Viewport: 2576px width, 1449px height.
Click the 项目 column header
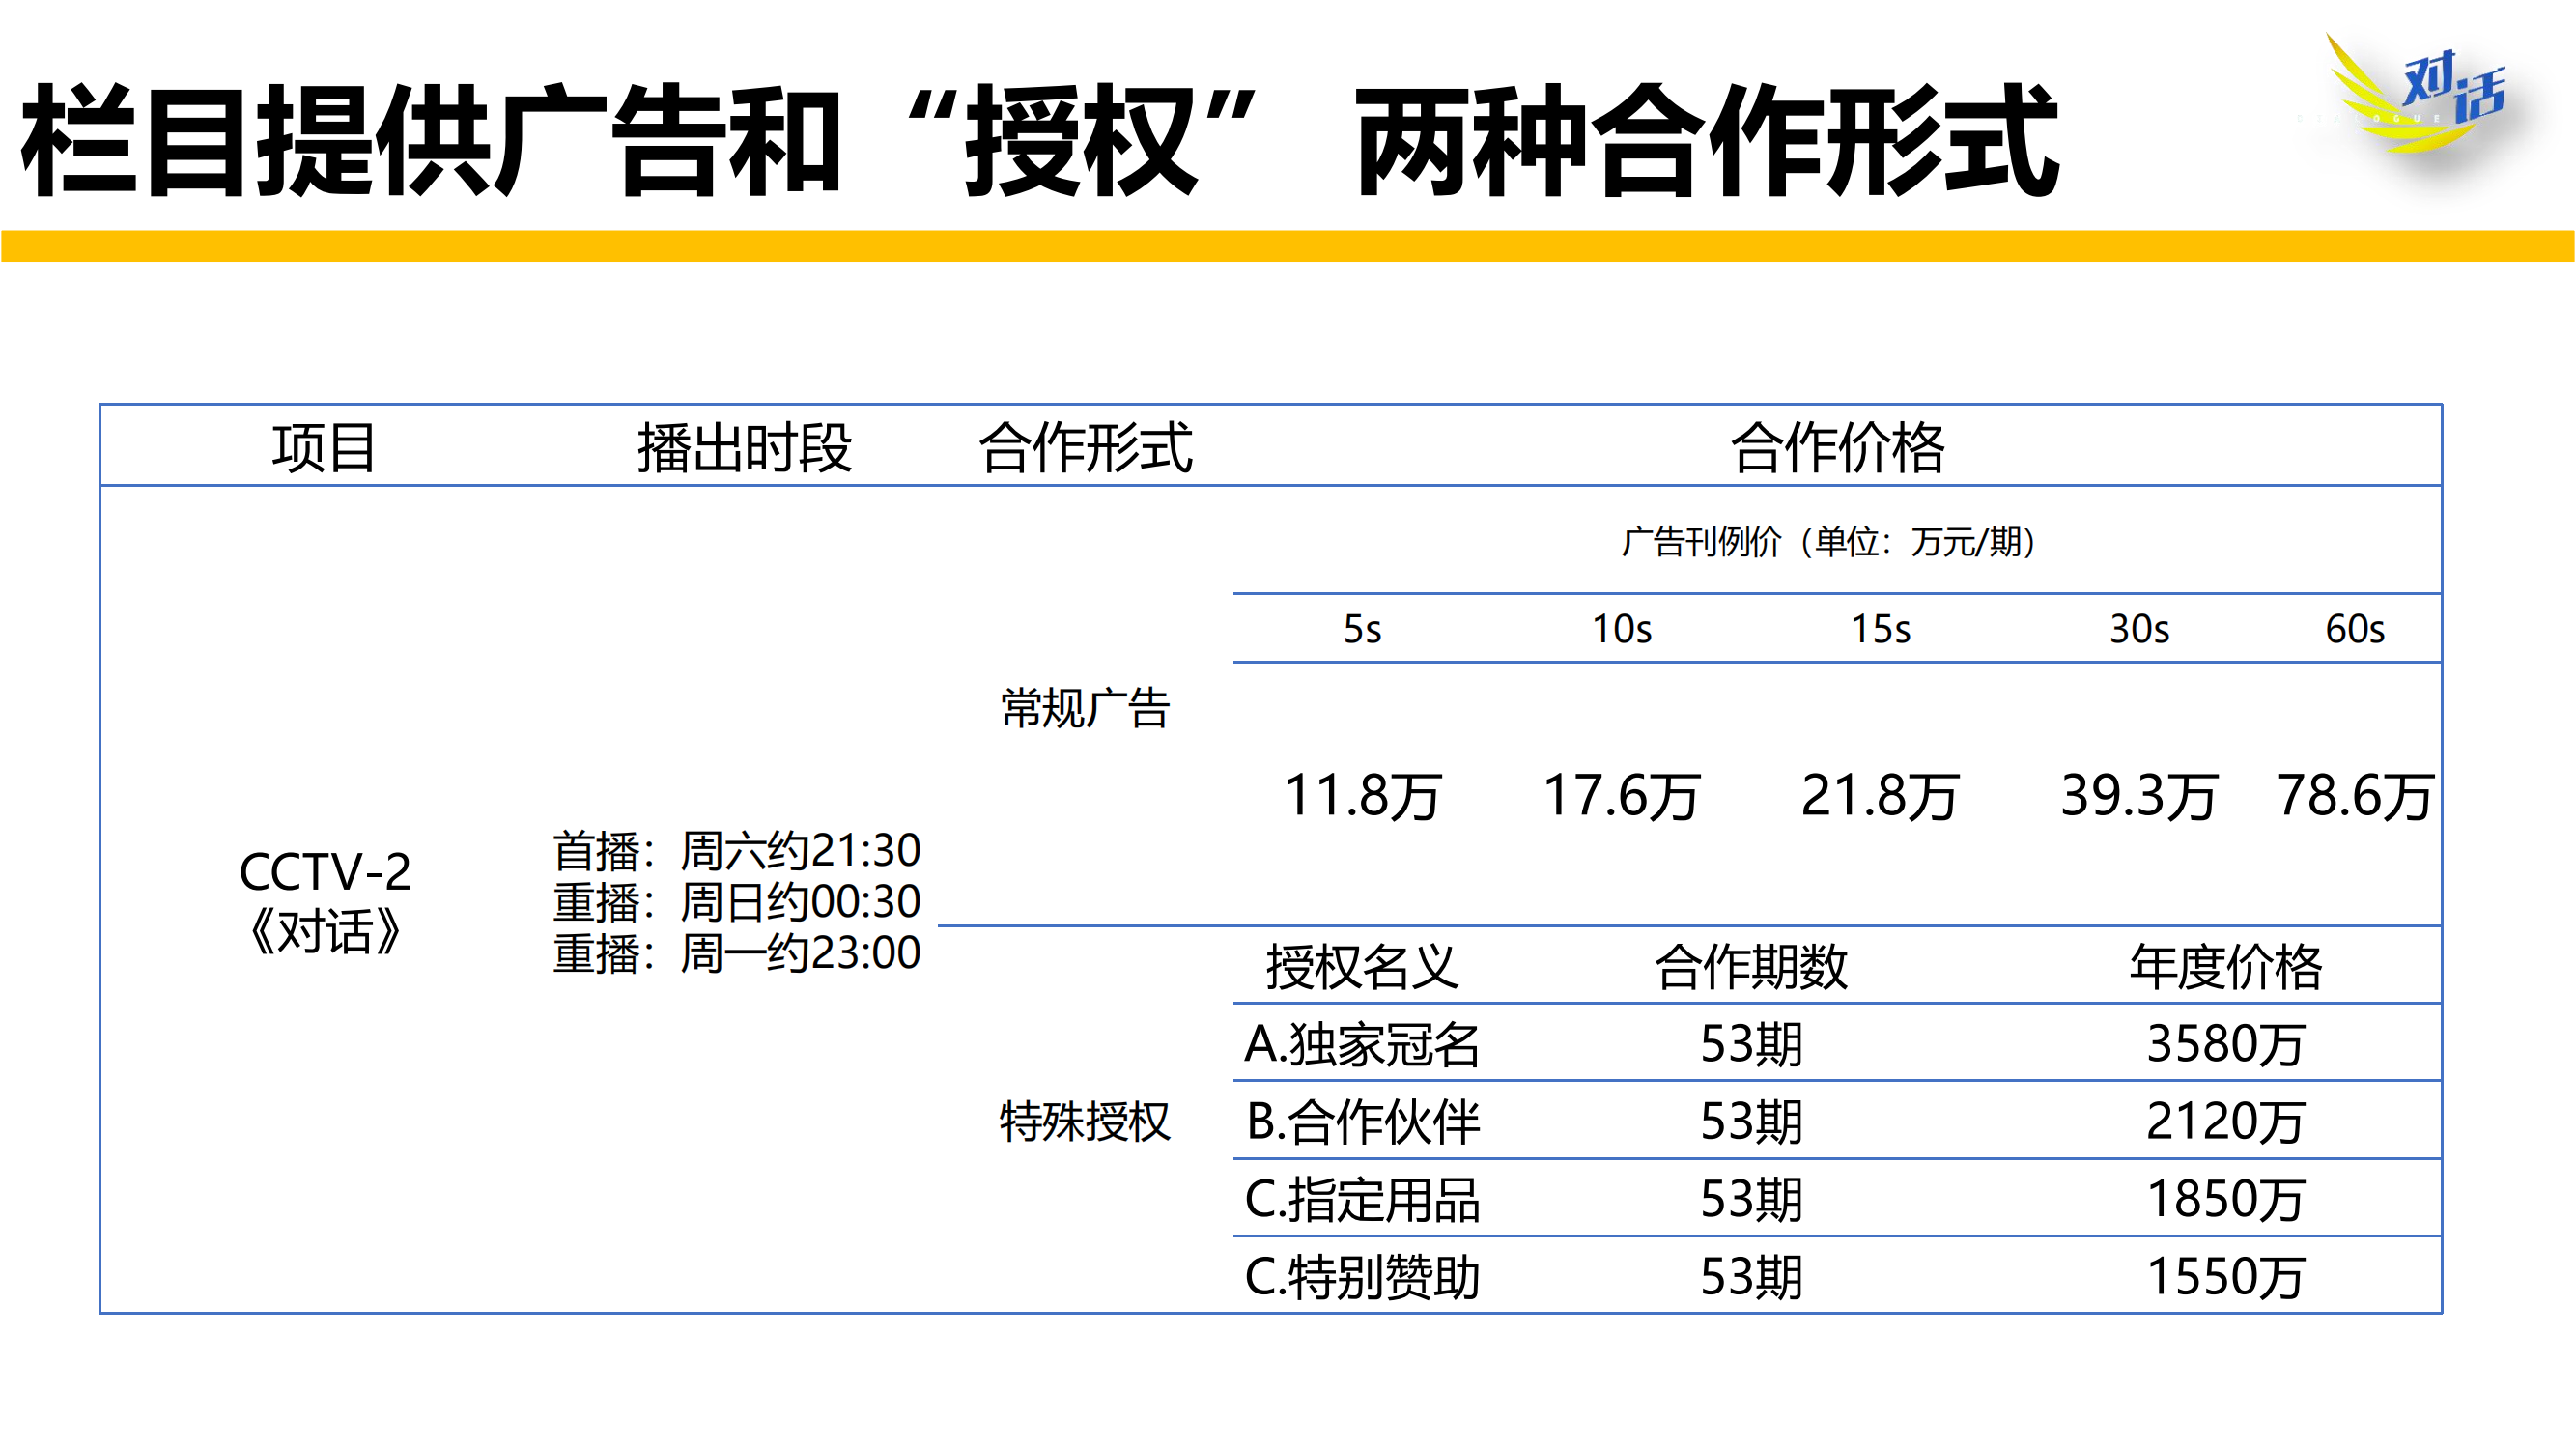324,447
